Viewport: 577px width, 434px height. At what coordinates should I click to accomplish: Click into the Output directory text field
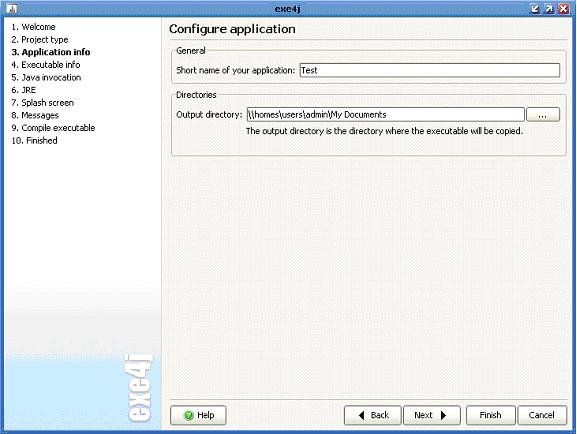click(x=385, y=114)
